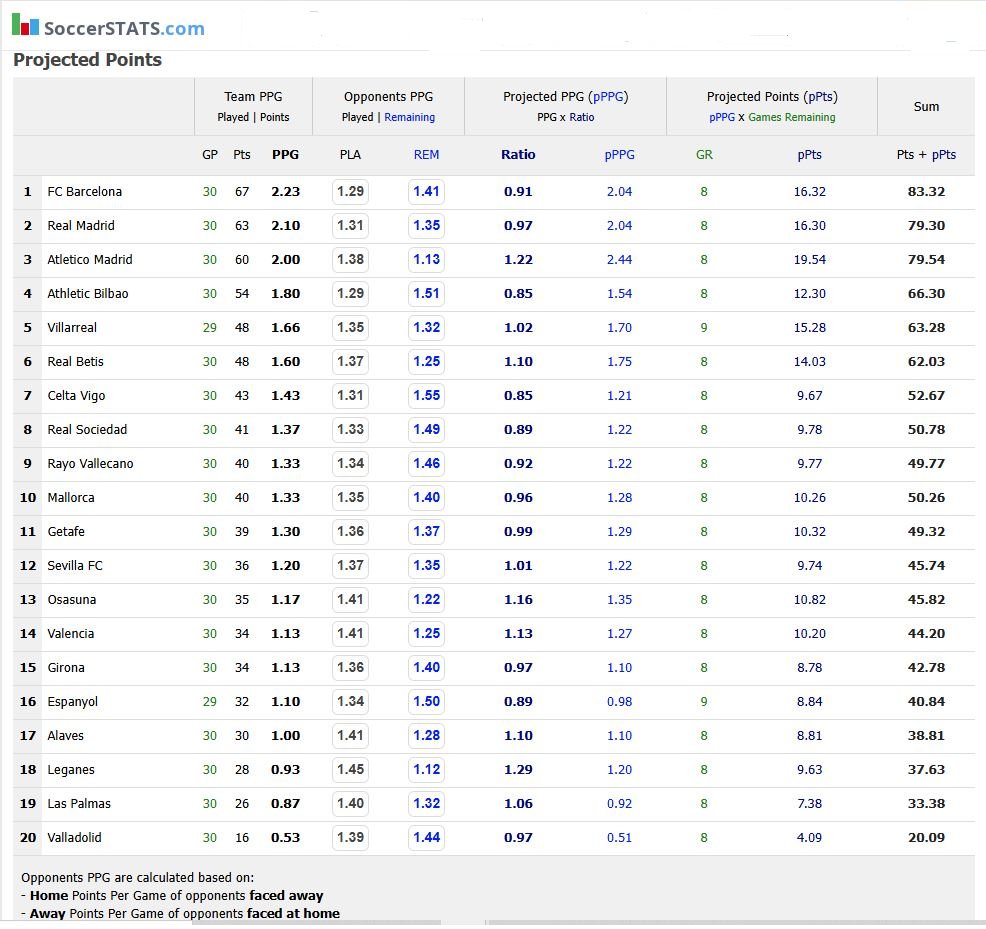Open the Real Madrid team row
This screenshot has height=929, width=986.
(494, 226)
